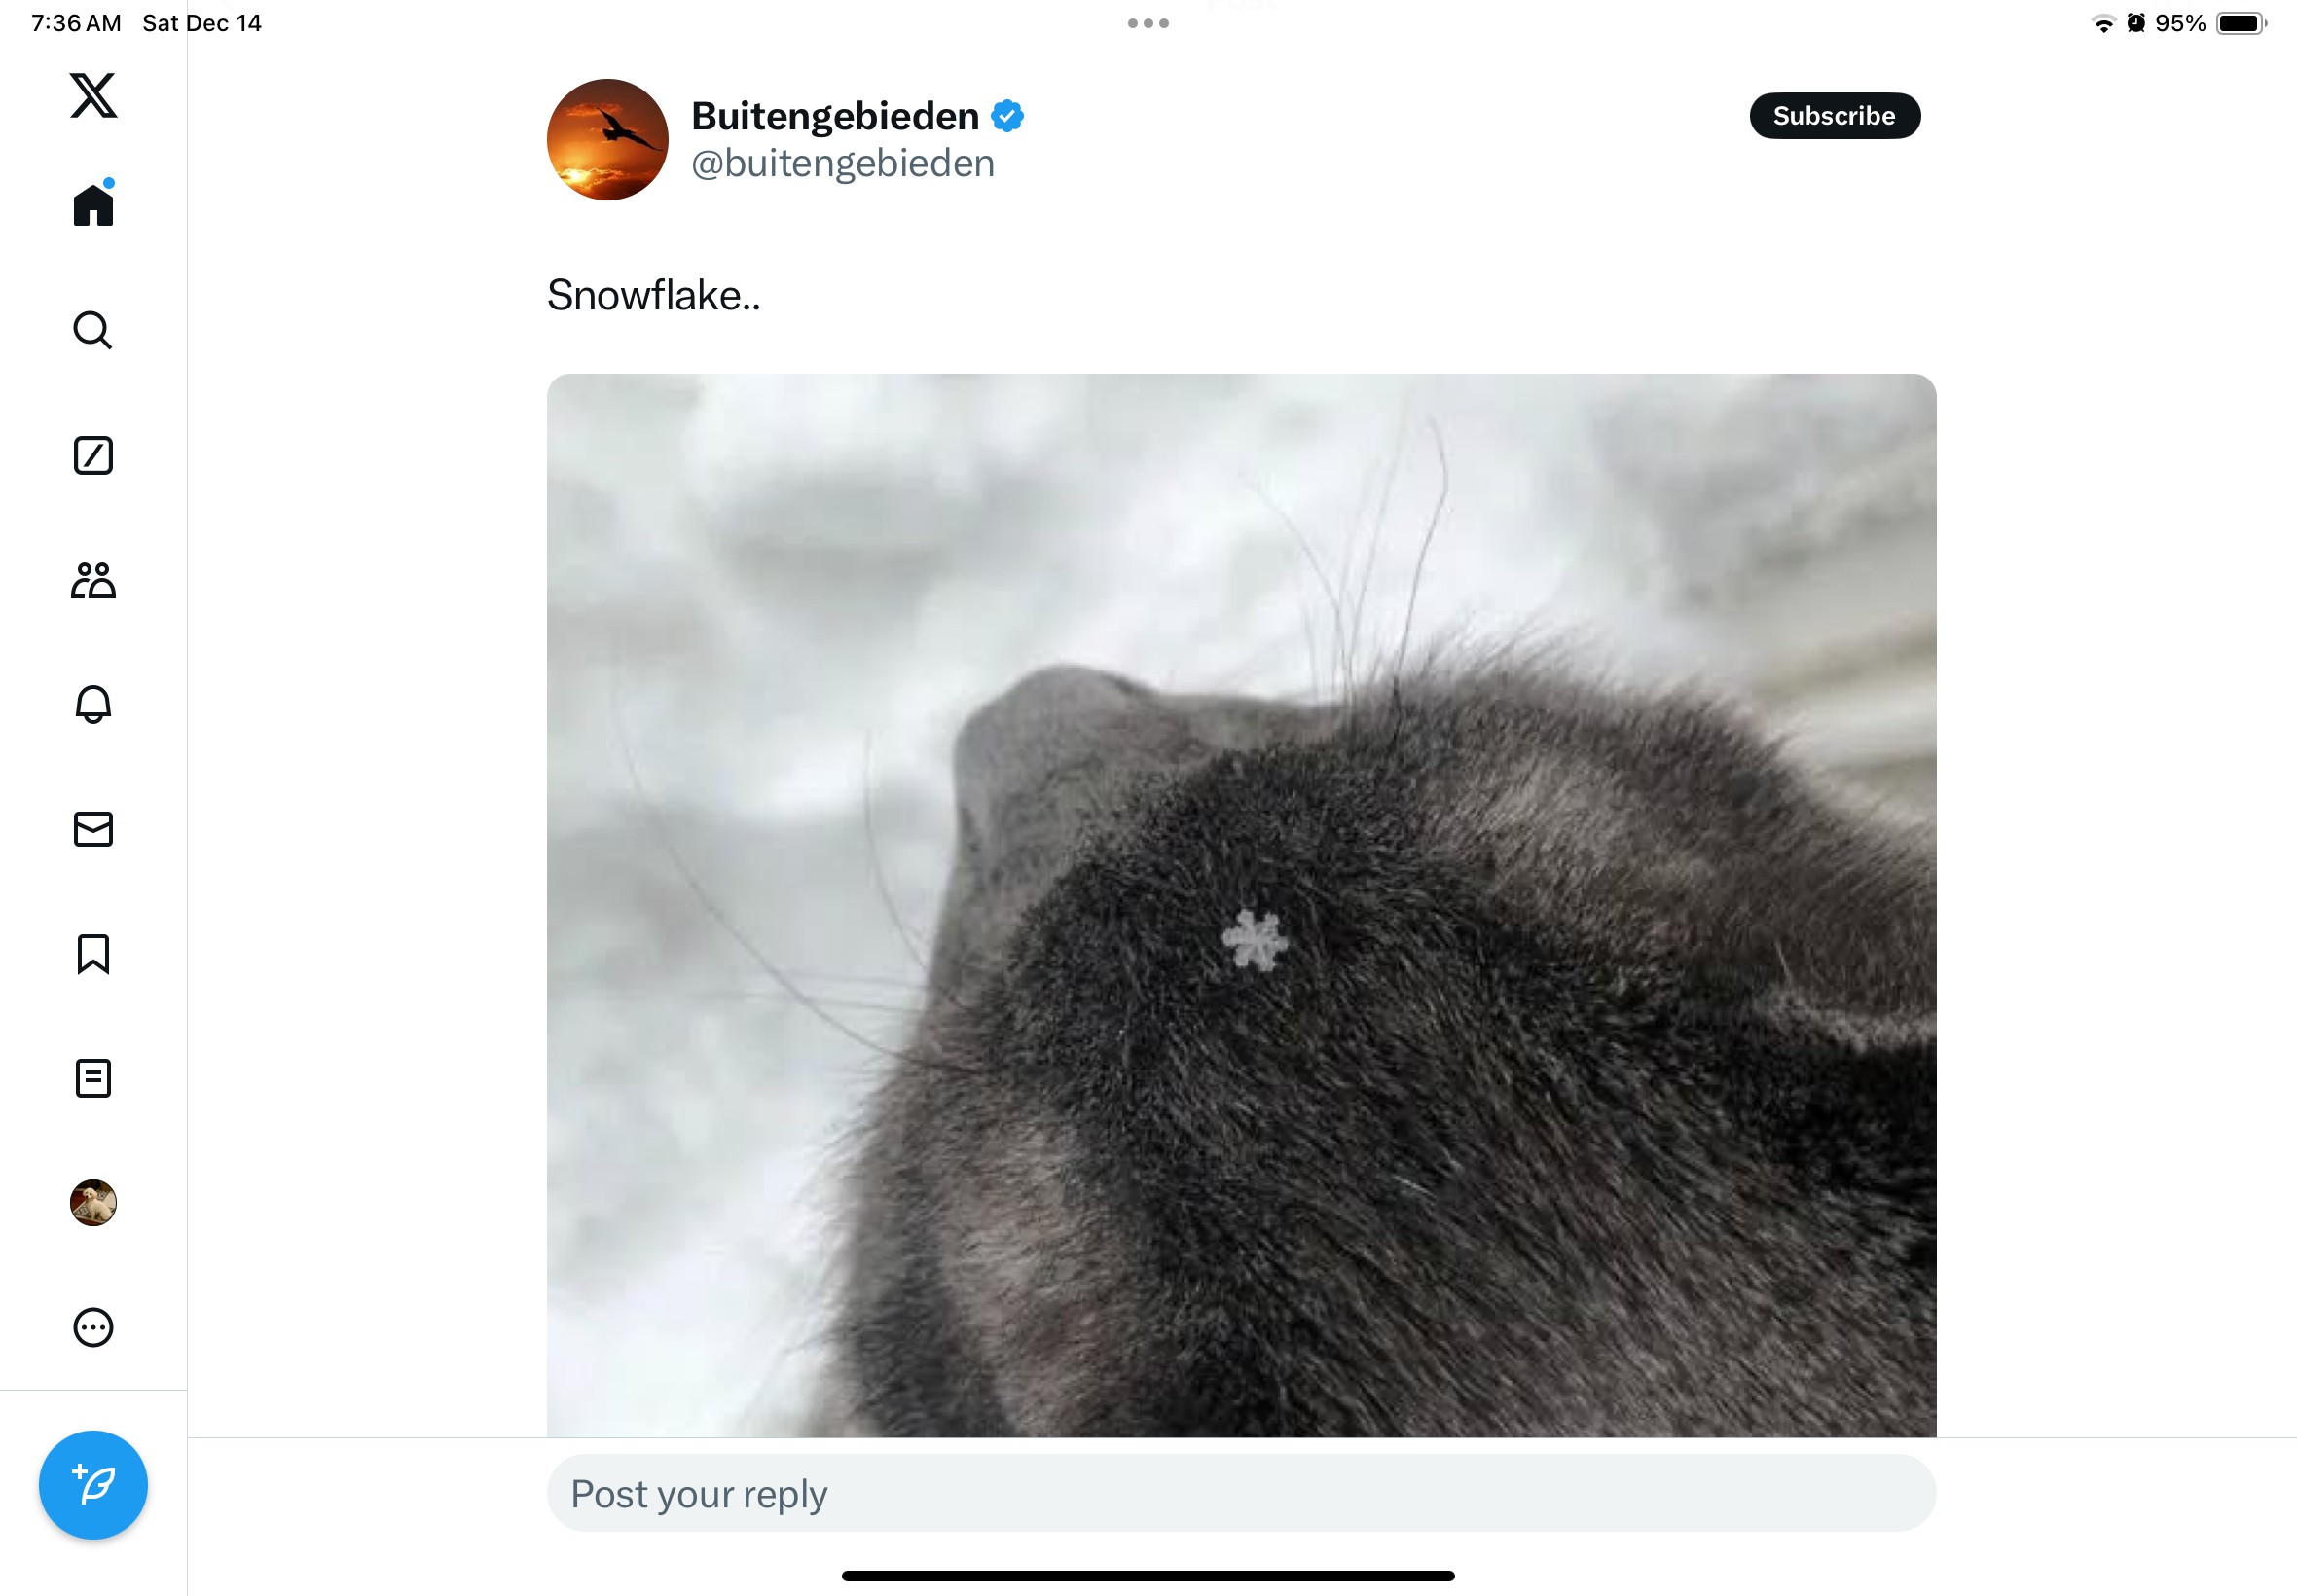The width and height of the screenshot is (2297, 1596).
Task: View Notifications via bell icon
Action: pyautogui.click(x=93, y=704)
